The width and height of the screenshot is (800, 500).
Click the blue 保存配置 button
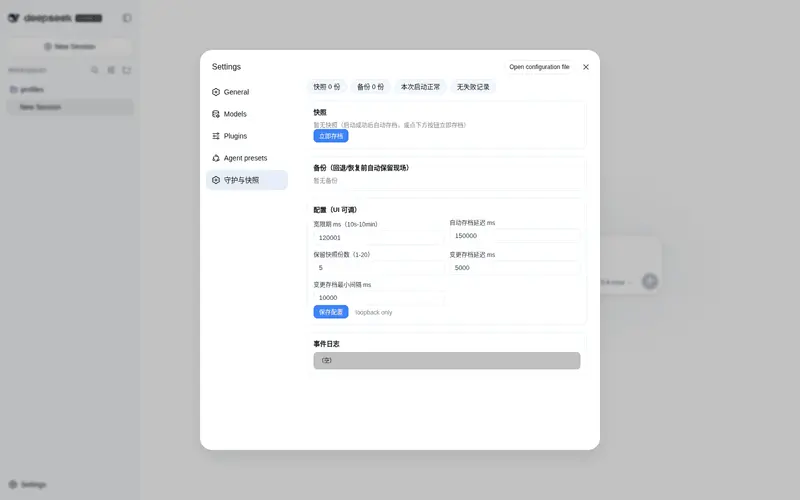click(x=331, y=312)
